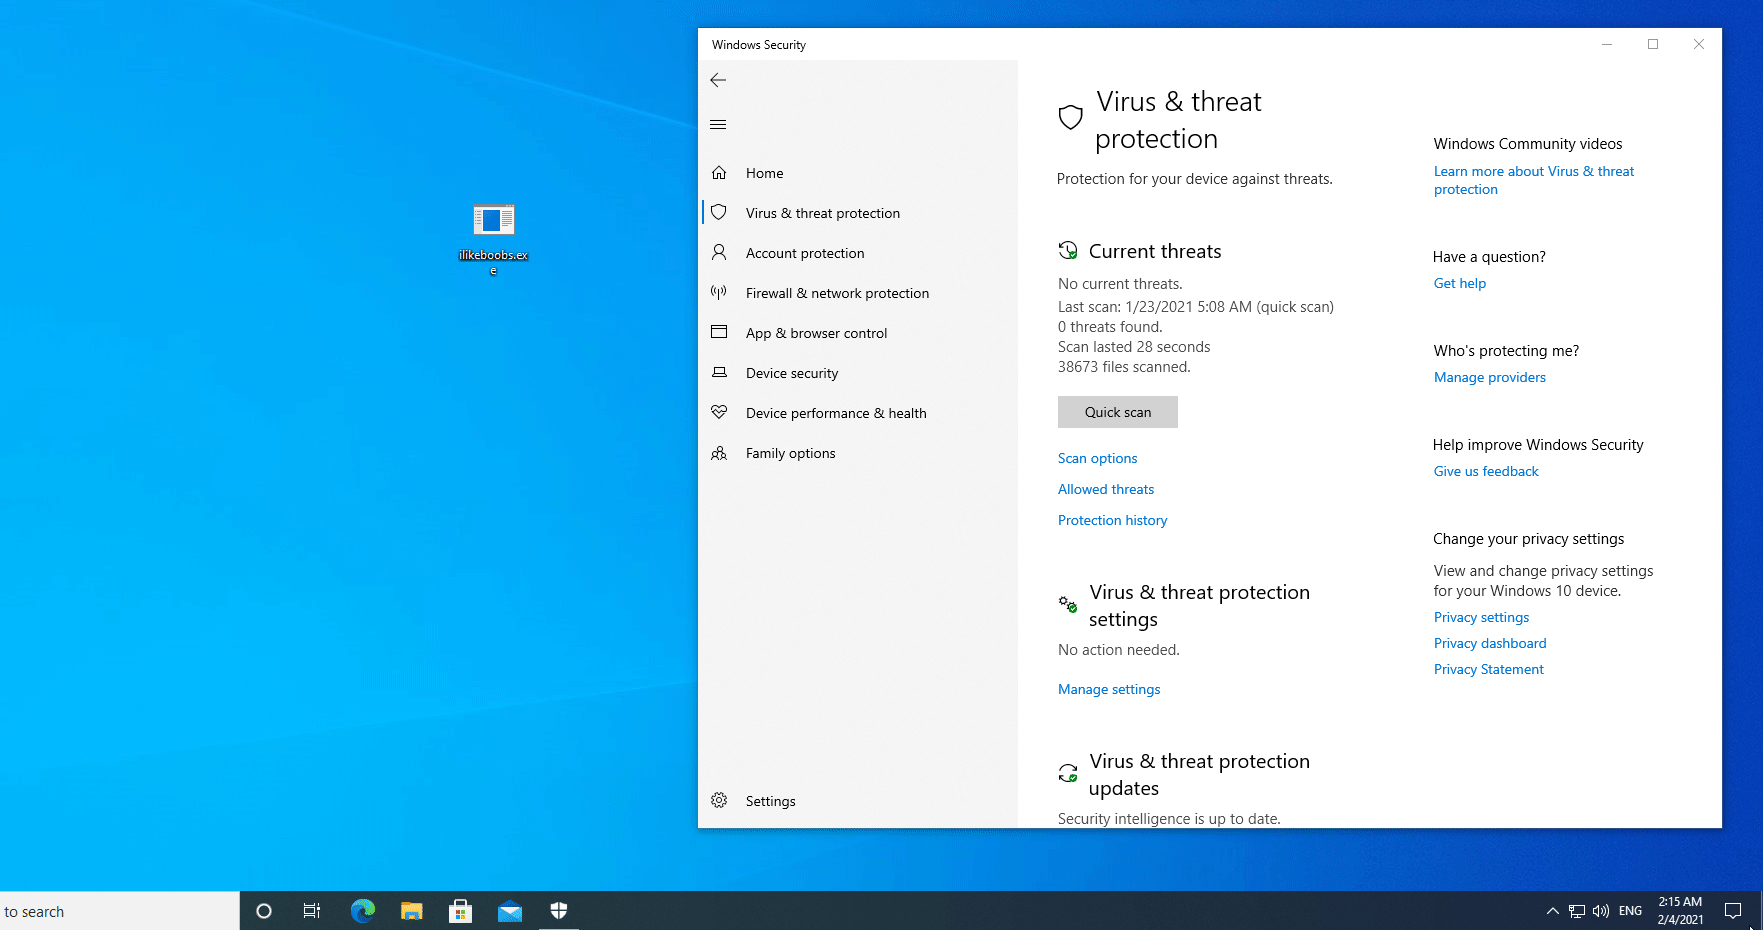This screenshot has height=930, width=1763.
Task: Select Firewall & network protection item
Action: [837, 293]
